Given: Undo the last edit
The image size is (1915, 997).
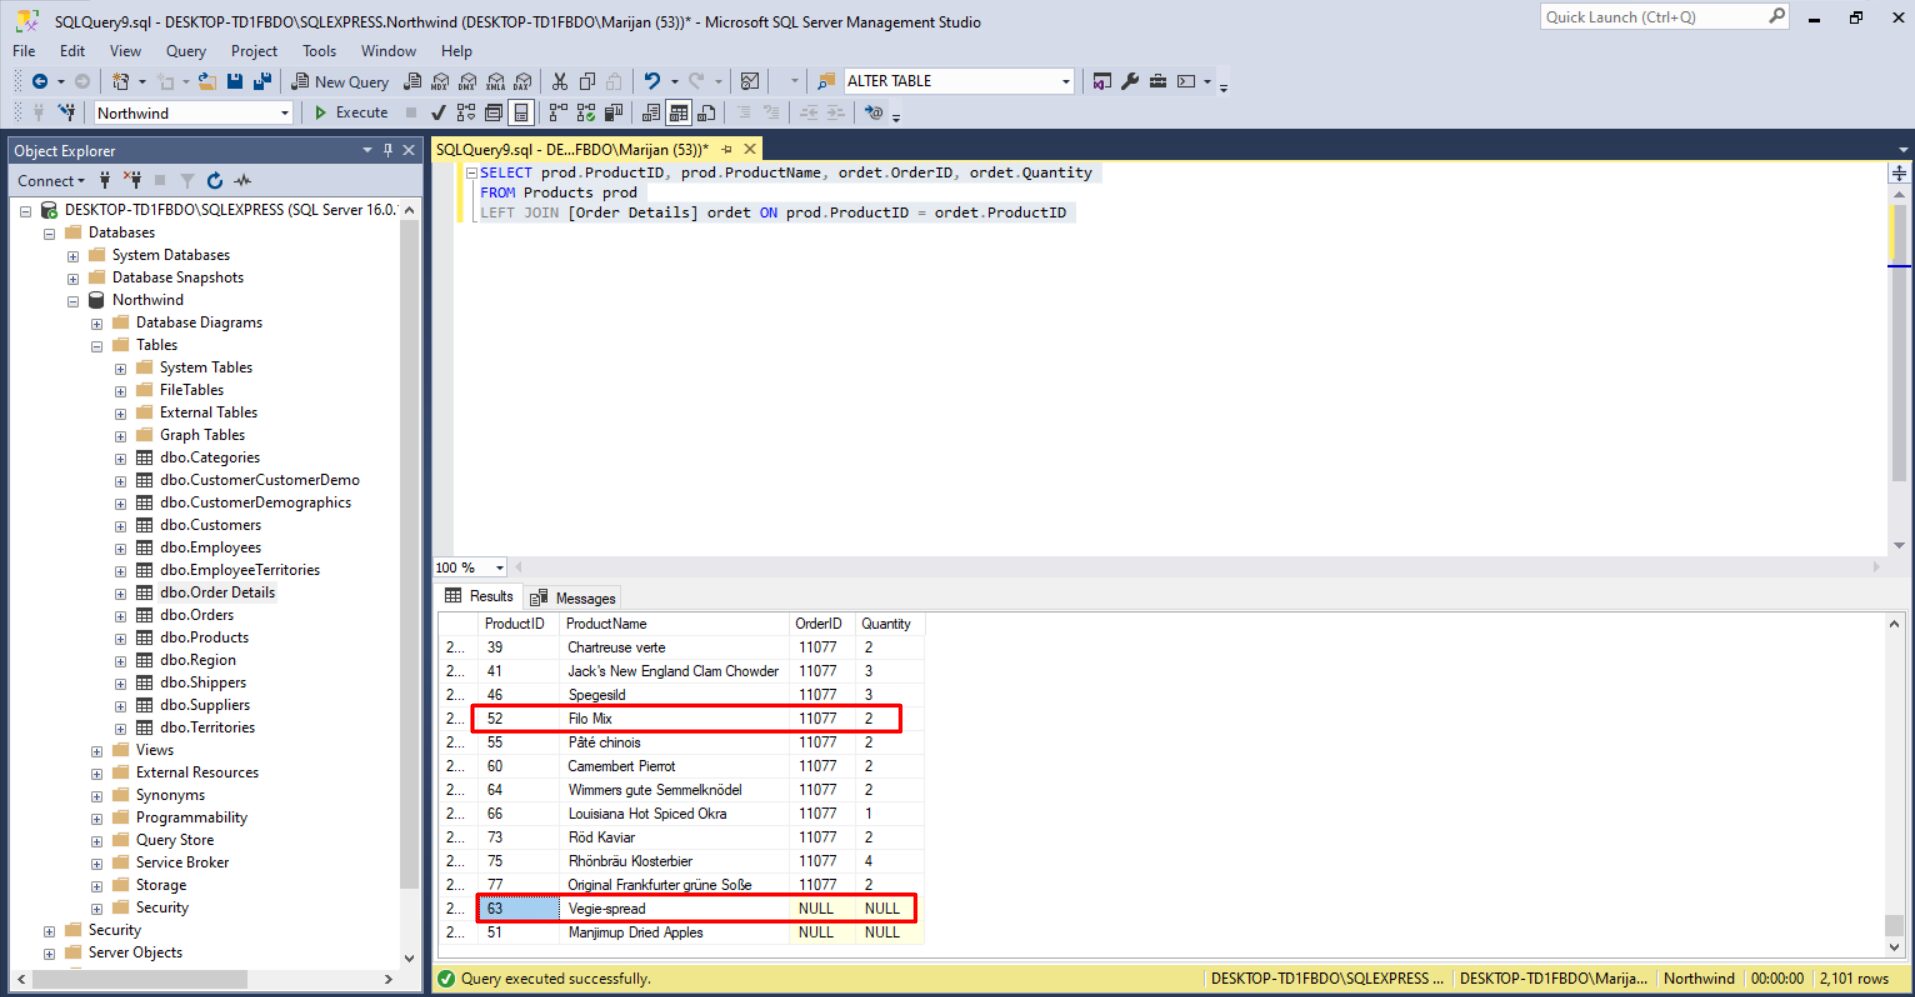Looking at the screenshot, I should coord(652,81).
